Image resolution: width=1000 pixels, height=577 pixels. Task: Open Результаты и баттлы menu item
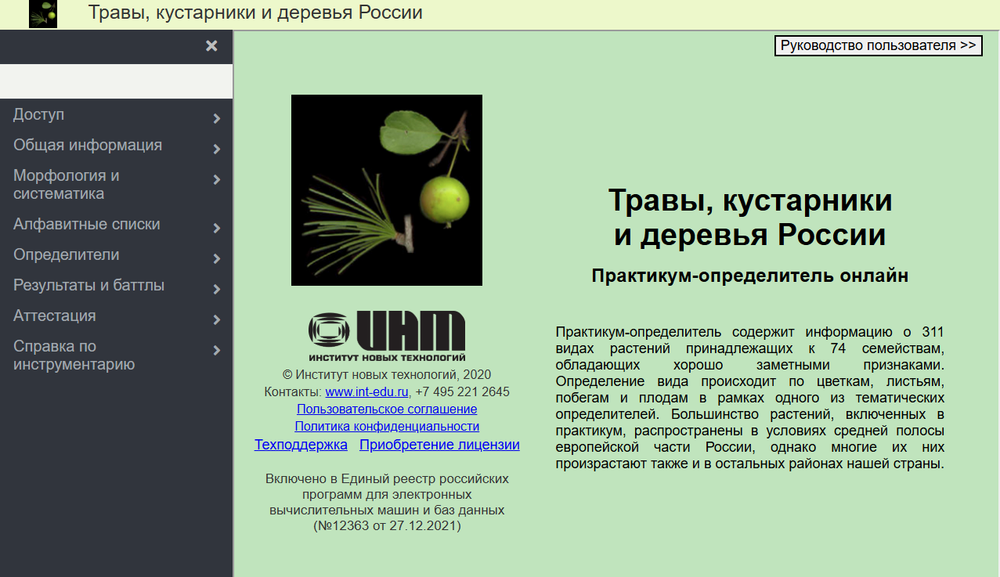(89, 285)
